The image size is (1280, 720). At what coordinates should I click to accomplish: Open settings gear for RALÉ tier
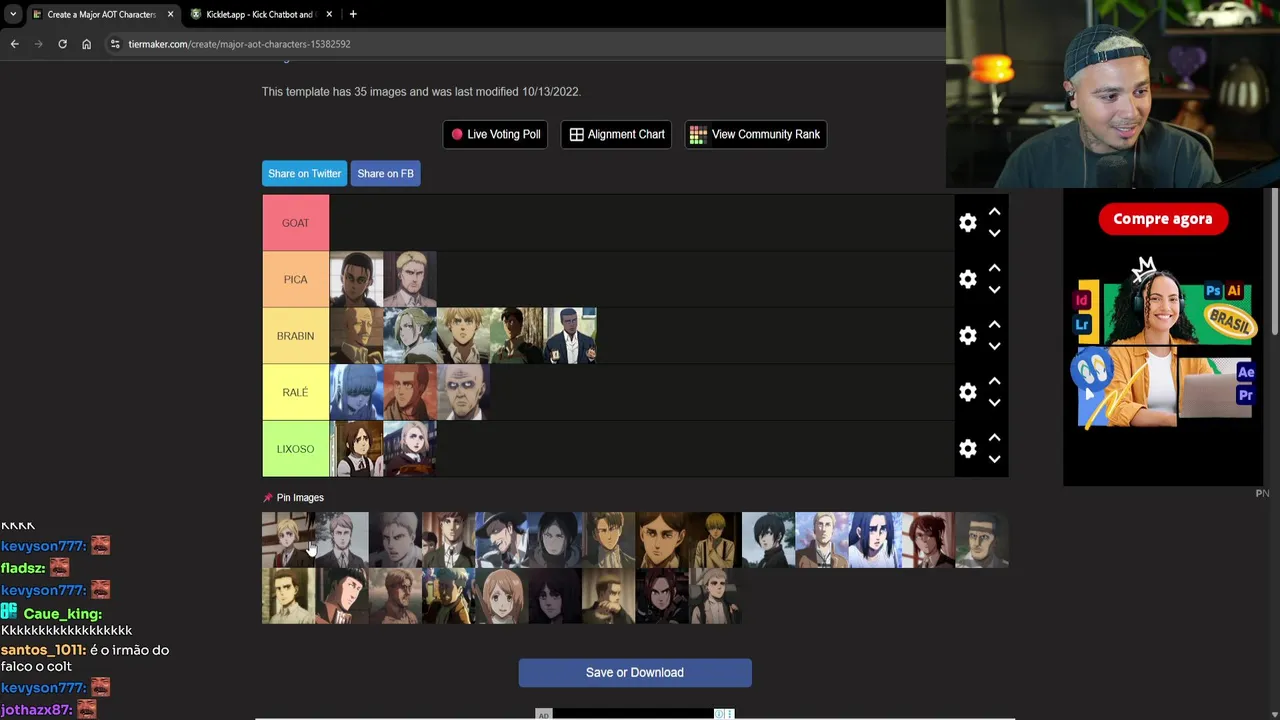967,392
